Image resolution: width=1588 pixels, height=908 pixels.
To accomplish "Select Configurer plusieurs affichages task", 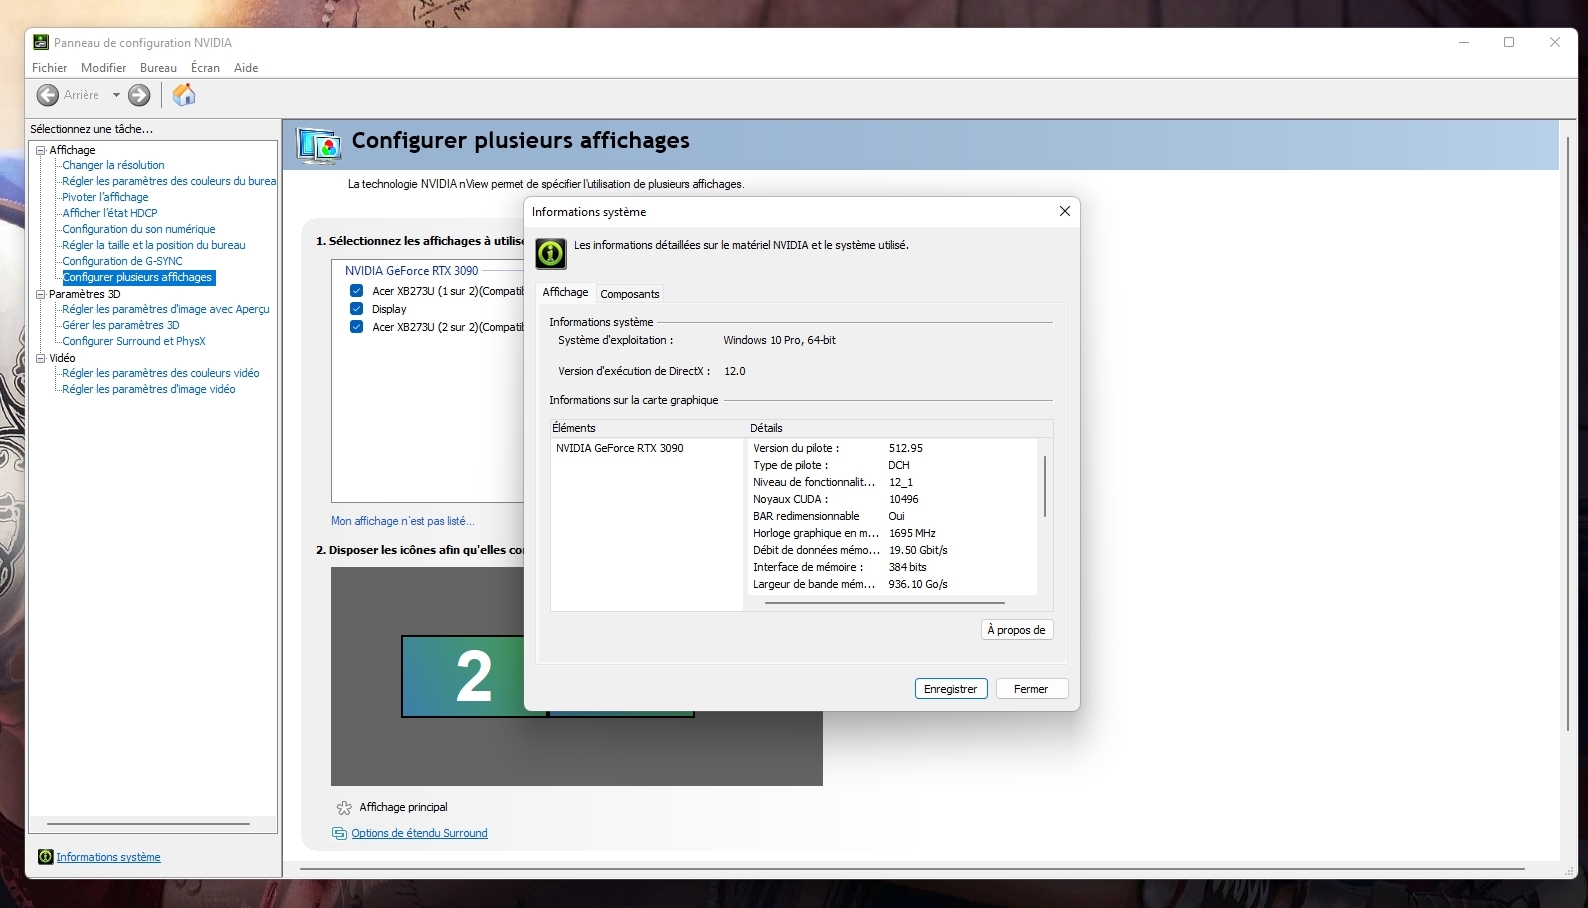I will [138, 277].
